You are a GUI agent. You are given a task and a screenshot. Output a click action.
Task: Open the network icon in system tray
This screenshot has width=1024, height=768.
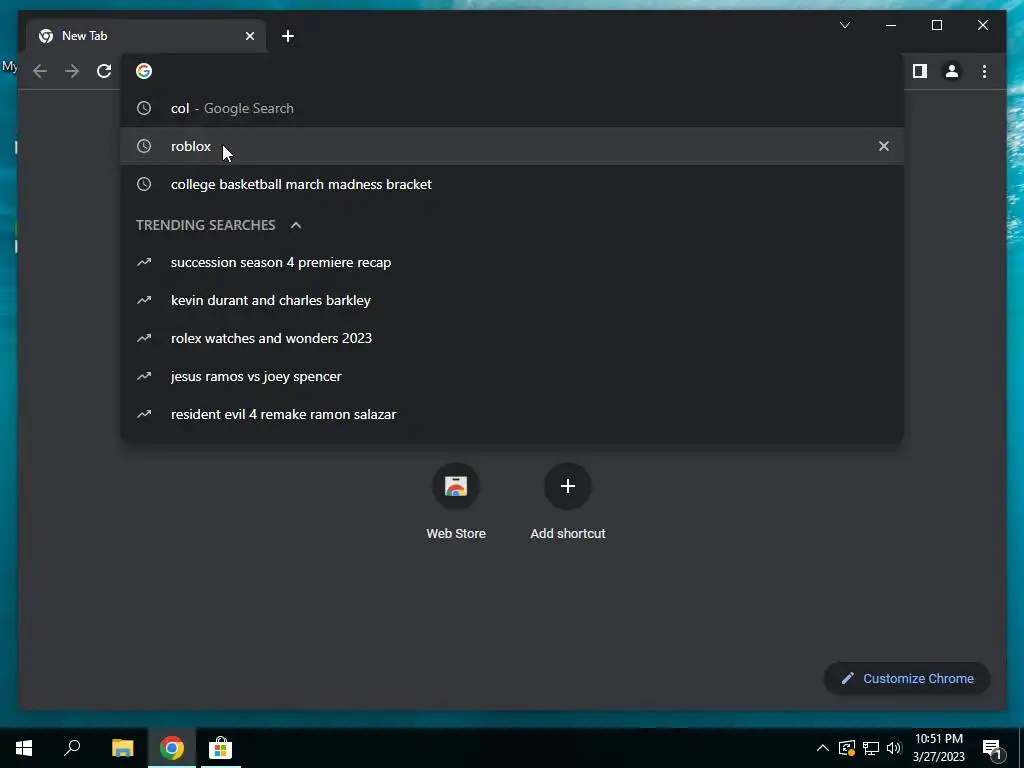871,748
